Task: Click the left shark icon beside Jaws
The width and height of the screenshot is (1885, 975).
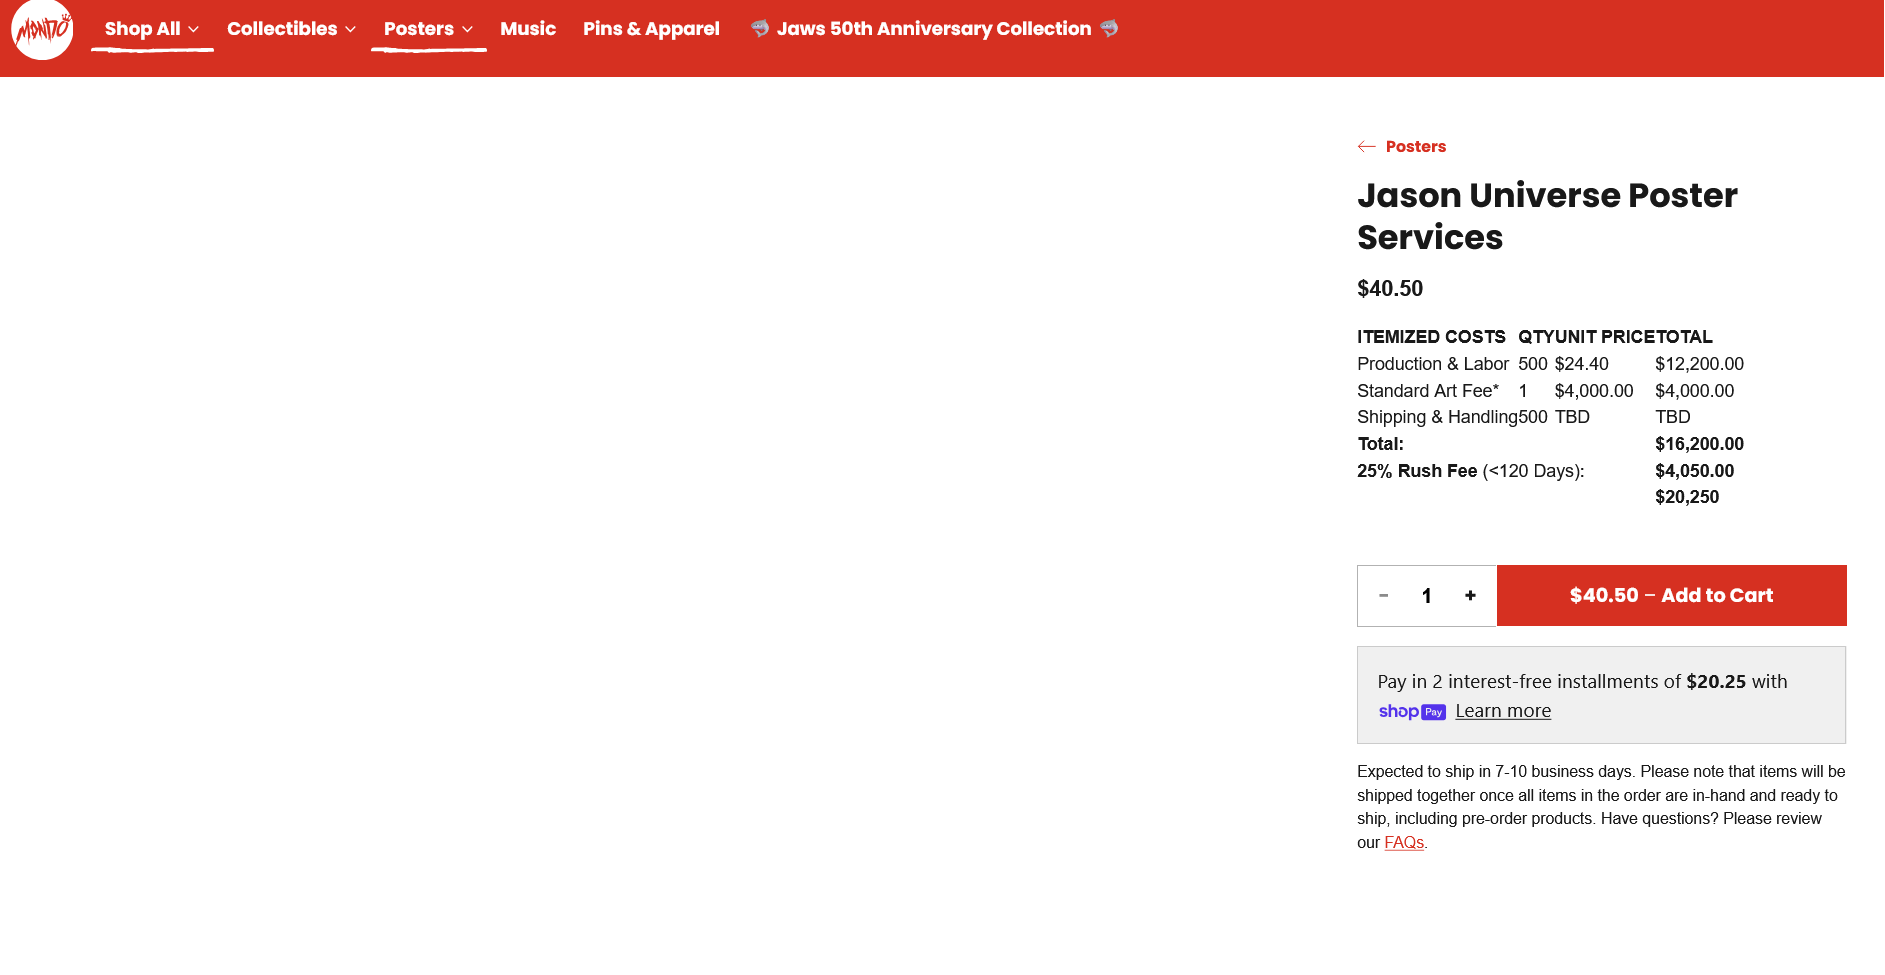Action: pos(760,28)
